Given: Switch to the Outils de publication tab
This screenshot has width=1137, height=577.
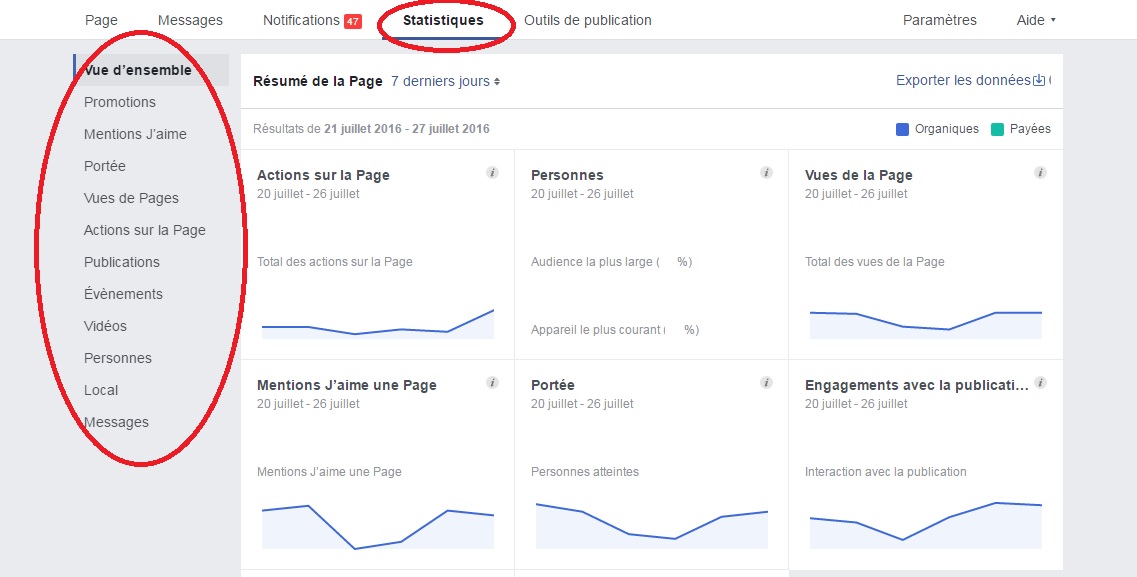Looking at the screenshot, I should 588,19.
